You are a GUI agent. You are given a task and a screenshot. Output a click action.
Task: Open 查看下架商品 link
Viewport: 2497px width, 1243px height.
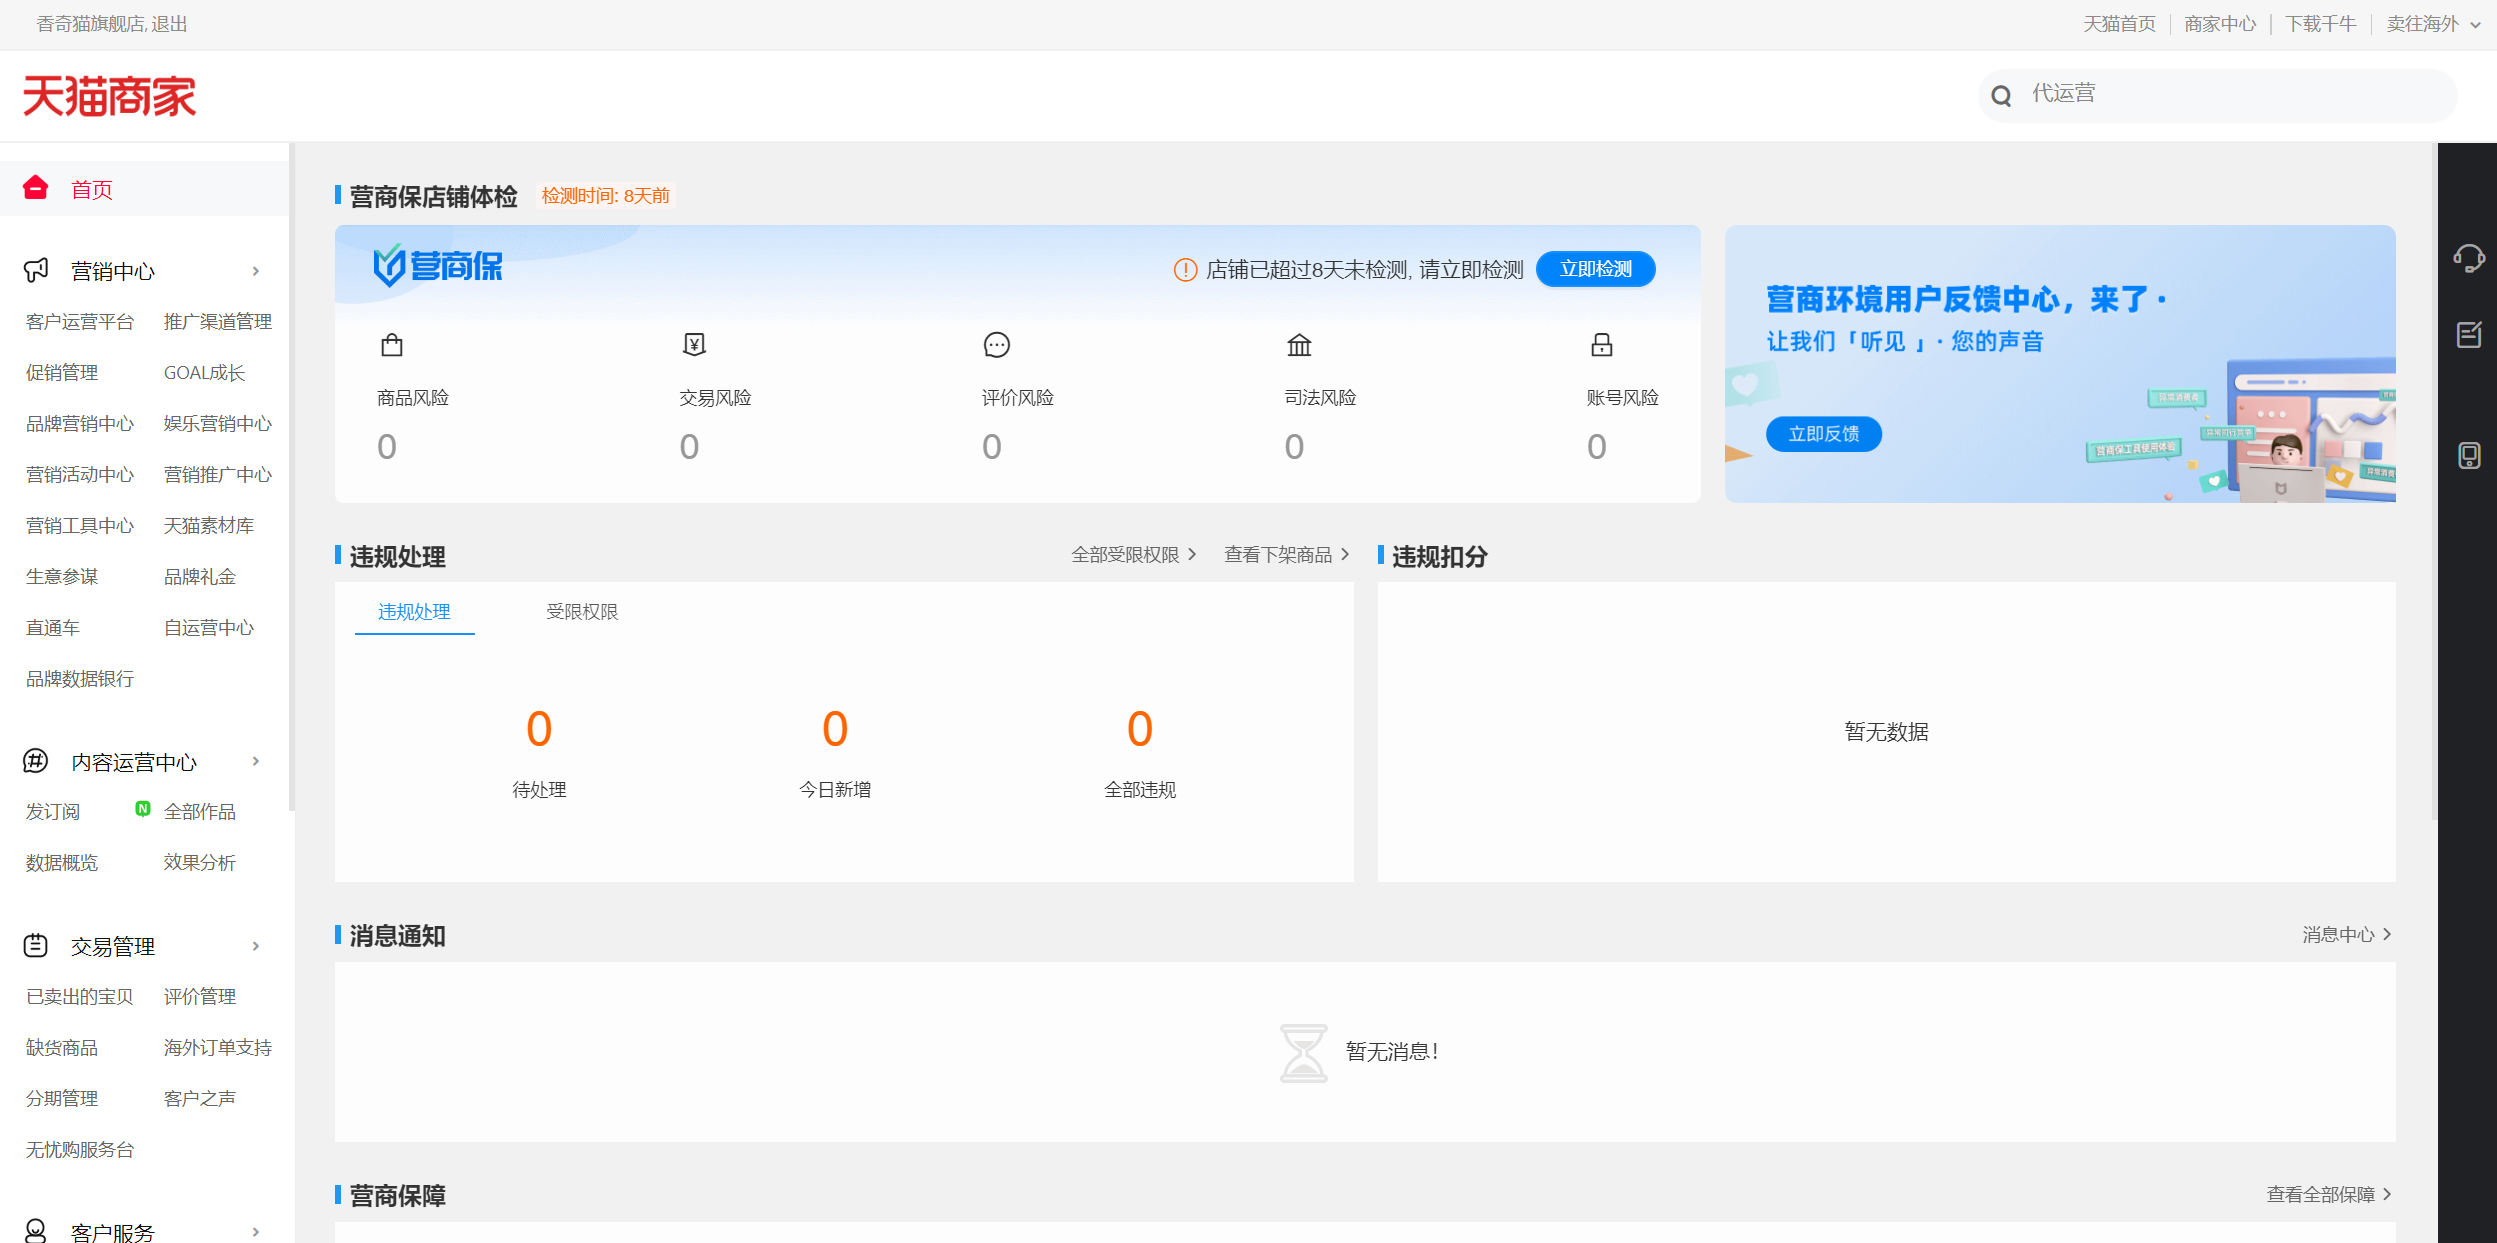coord(1286,554)
